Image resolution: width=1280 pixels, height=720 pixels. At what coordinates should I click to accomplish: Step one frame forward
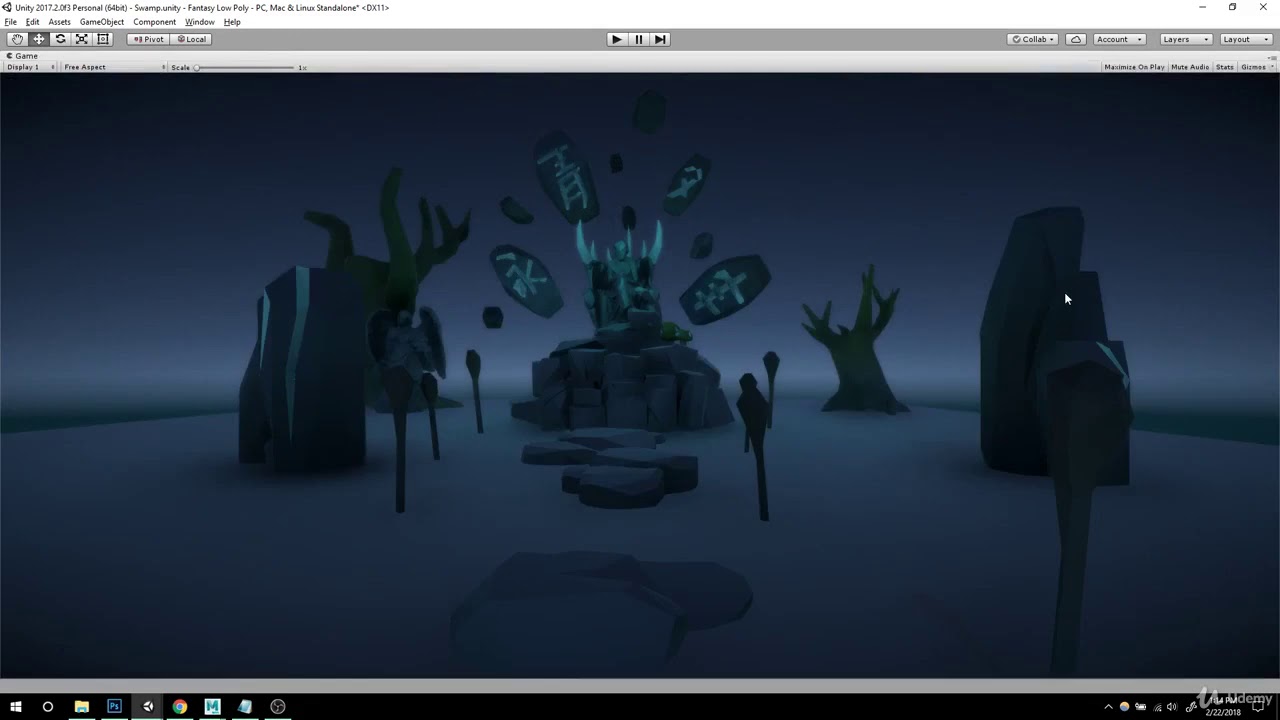(660, 39)
